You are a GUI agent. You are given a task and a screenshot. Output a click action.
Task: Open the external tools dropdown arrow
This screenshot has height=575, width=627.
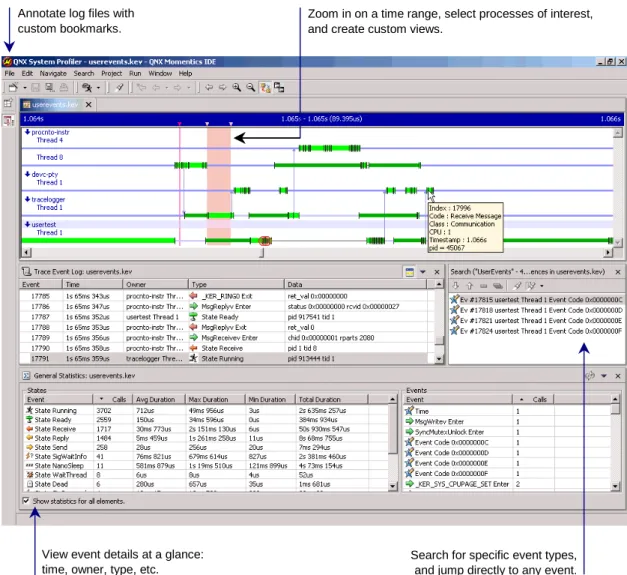pyautogui.click(x=98, y=88)
